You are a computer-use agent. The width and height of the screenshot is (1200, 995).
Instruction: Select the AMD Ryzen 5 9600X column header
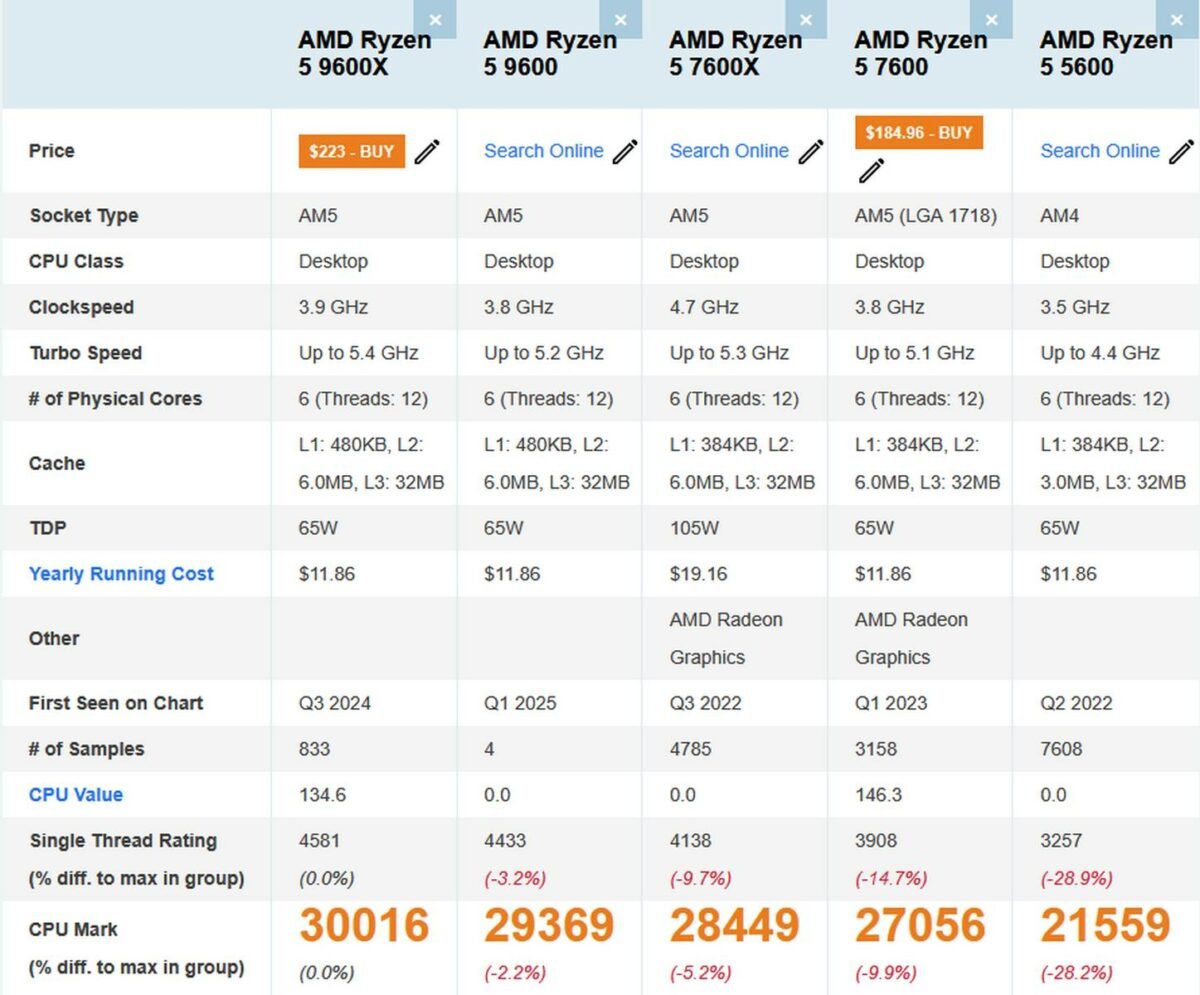point(364,53)
